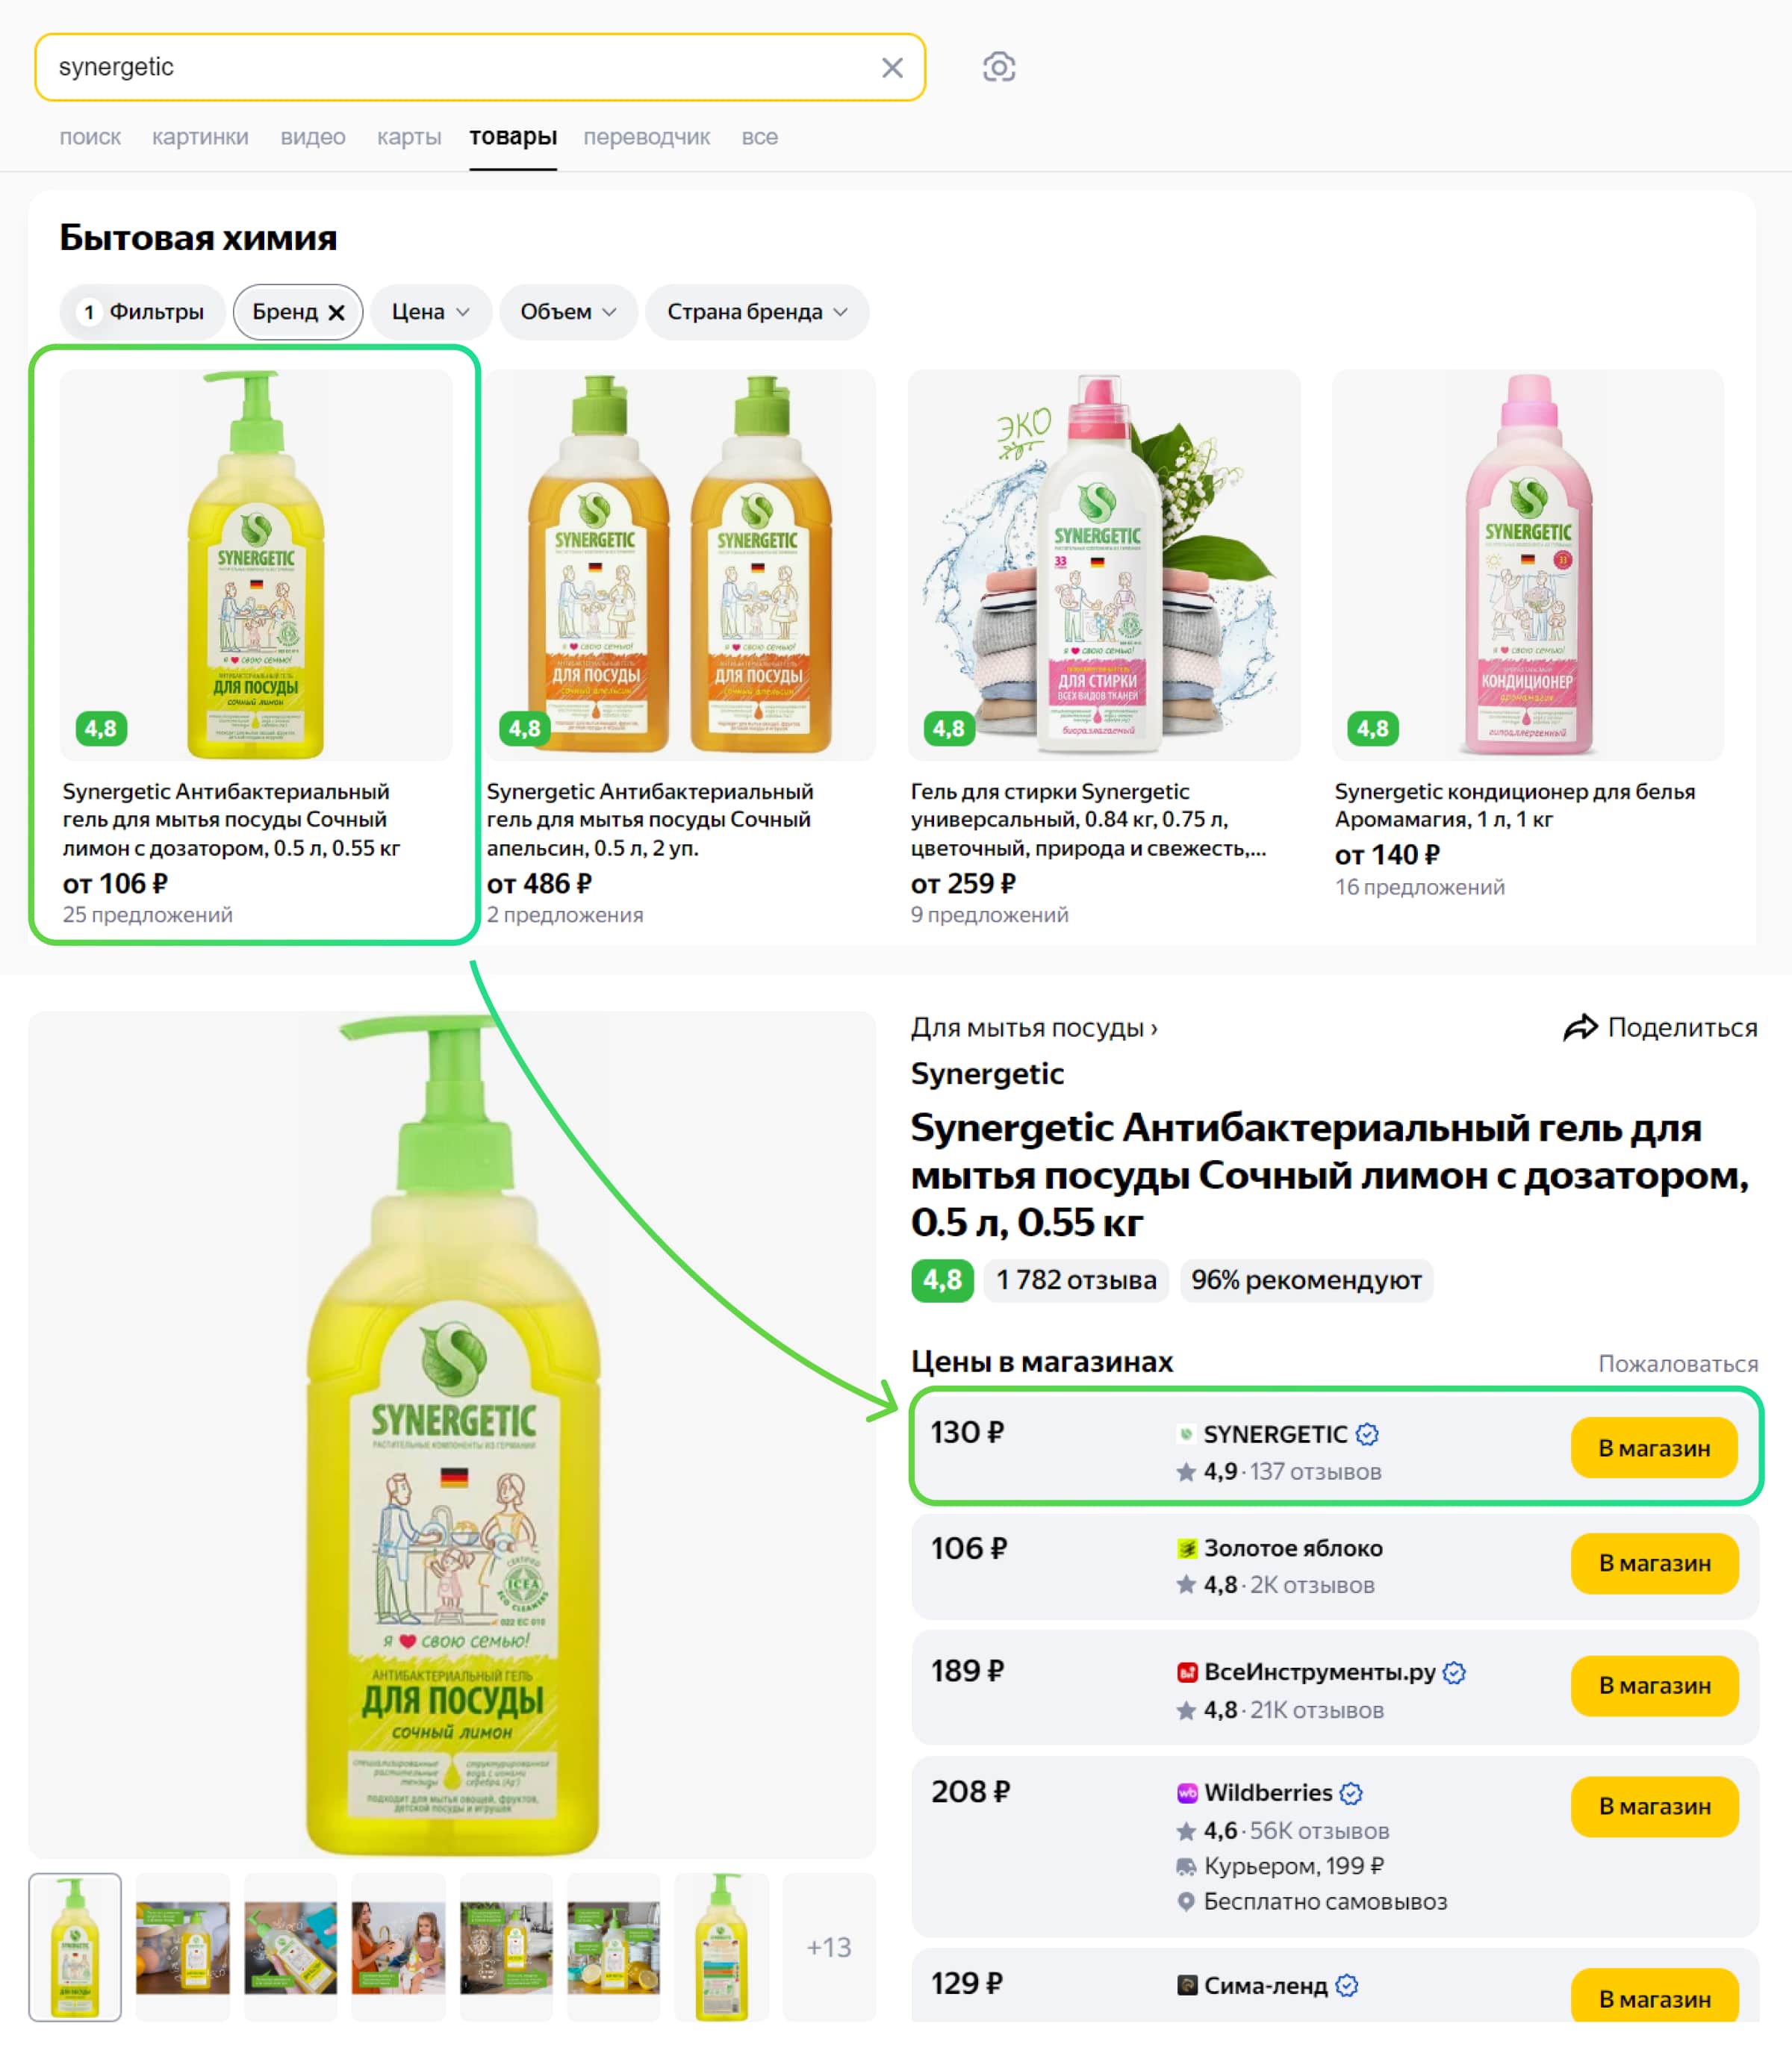Expand the Страна бренда dropdown
This screenshot has width=1792, height=2056.
pyautogui.click(x=756, y=312)
